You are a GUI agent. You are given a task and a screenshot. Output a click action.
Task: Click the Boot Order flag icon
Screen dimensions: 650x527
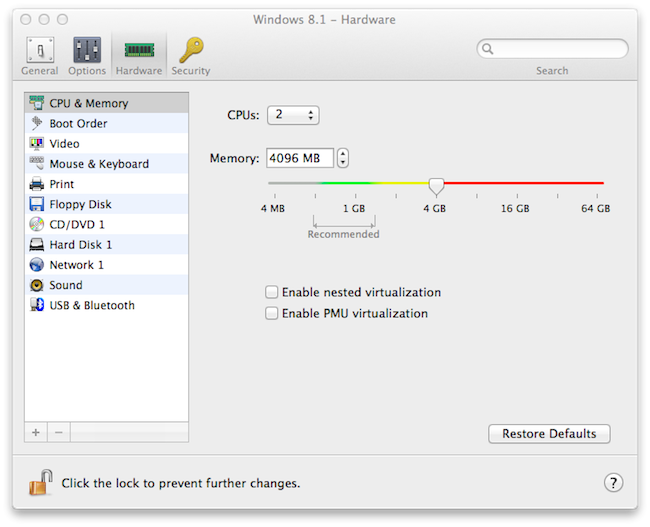[37, 123]
